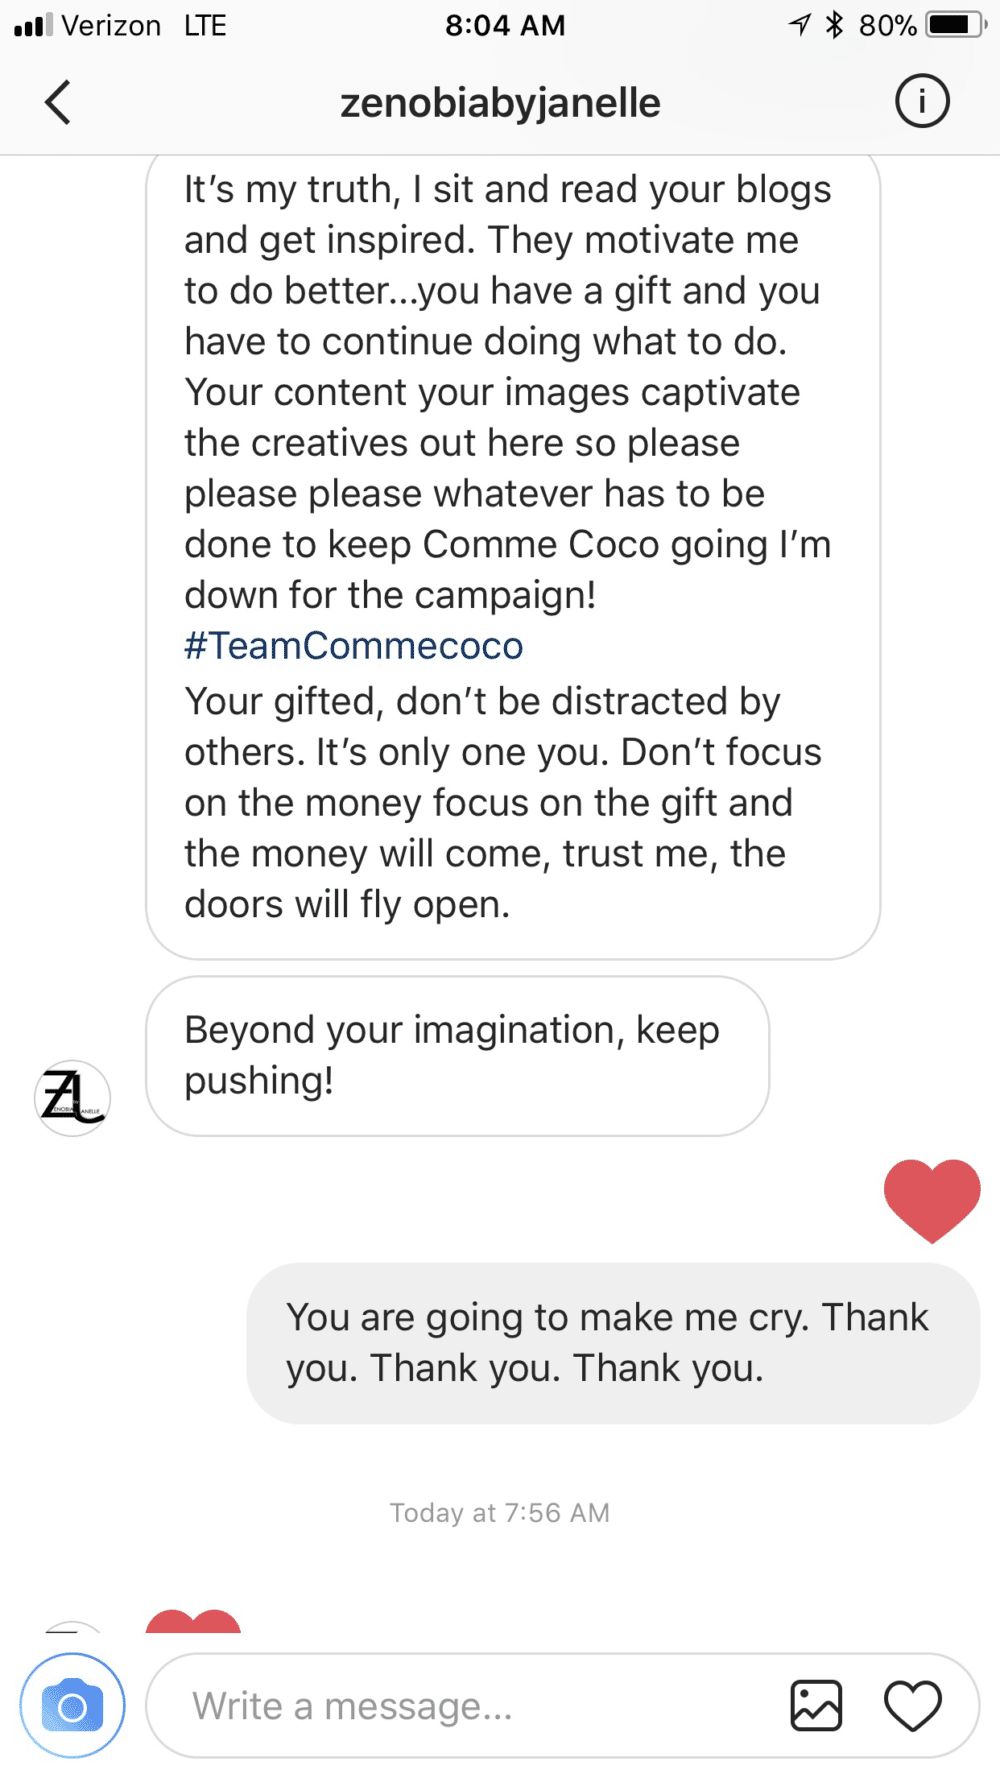The width and height of the screenshot is (1000, 1778).
Task: Tap the #TeamCommecoco hashtag link
Action: click(x=353, y=646)
